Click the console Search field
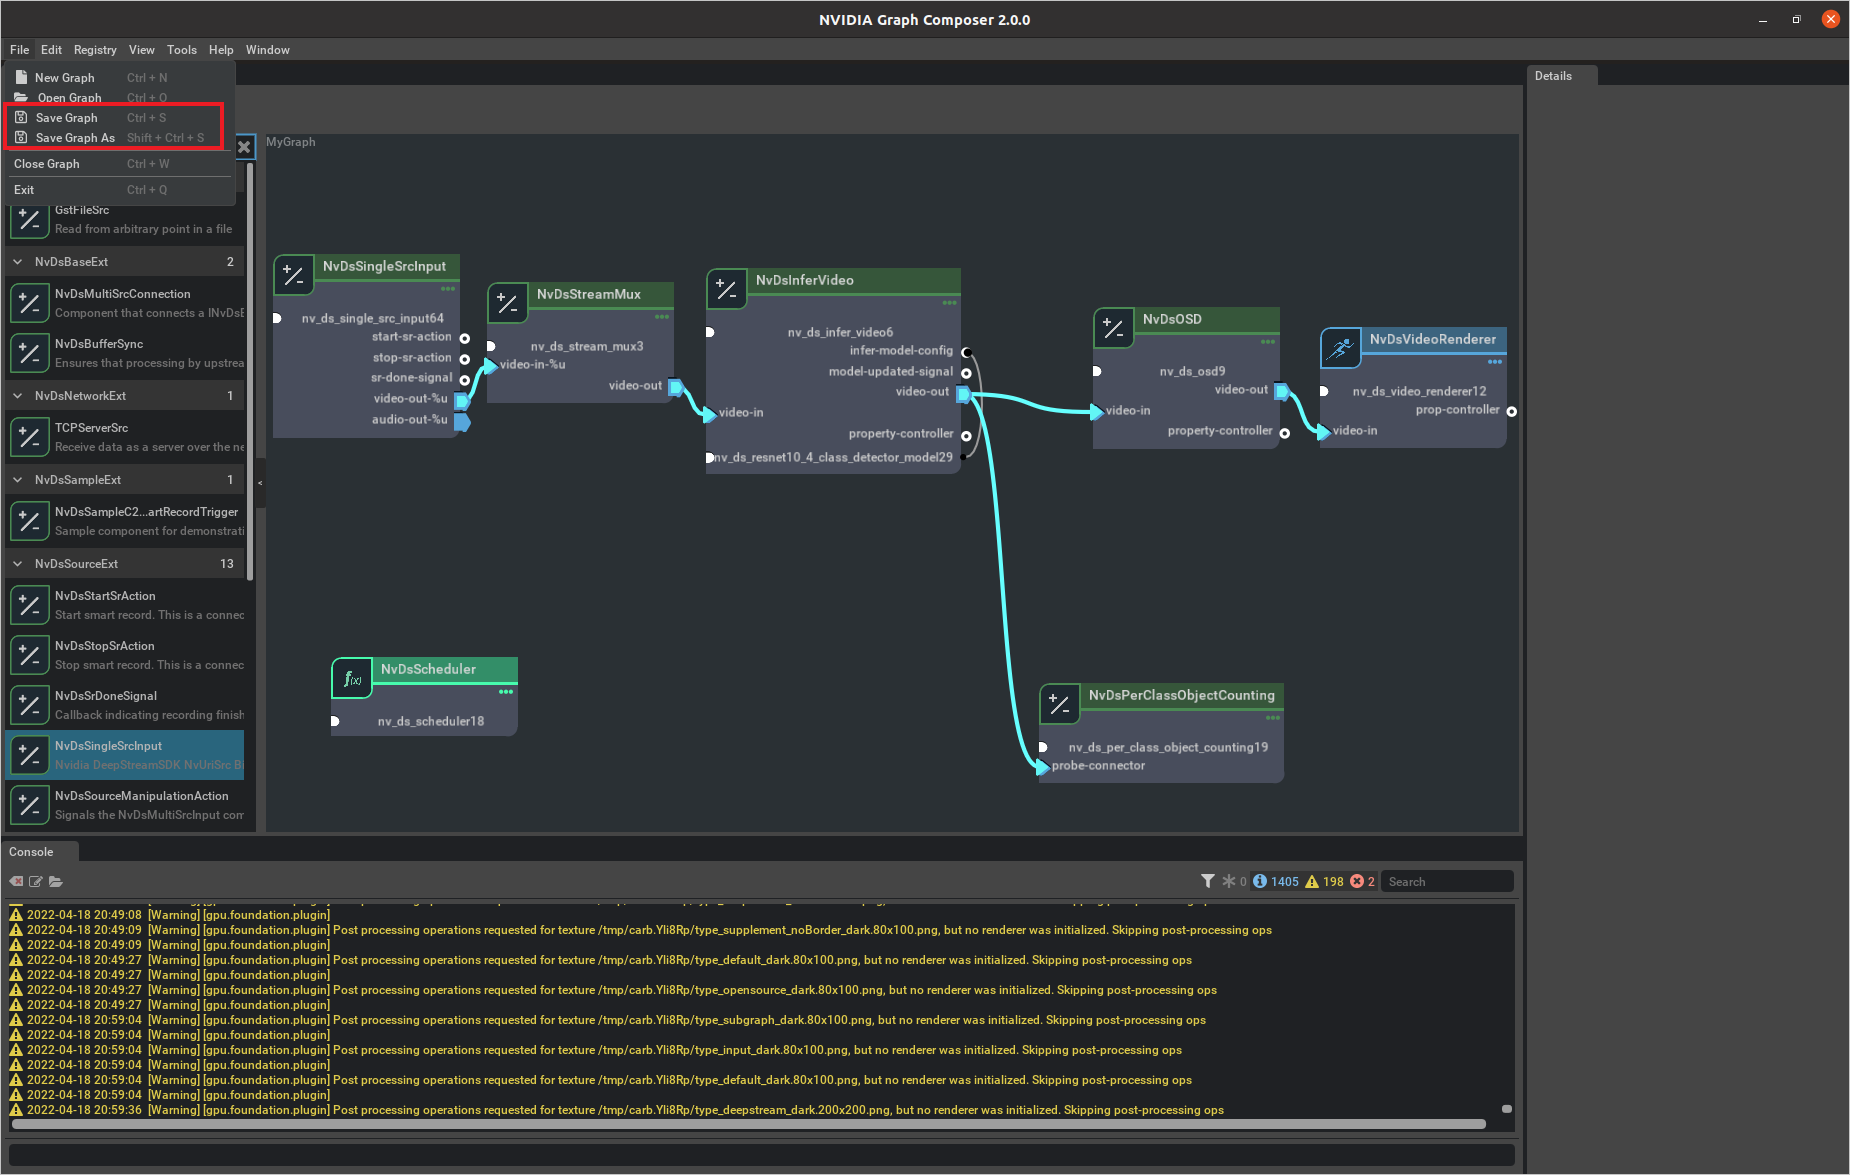 pos(1446,881)
